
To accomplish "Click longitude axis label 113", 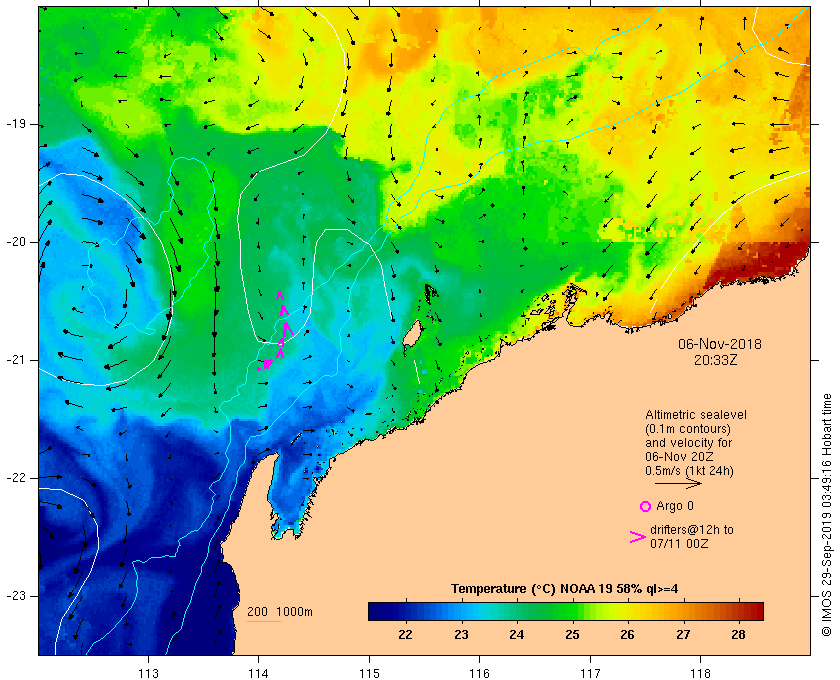I will coord(148,673).
